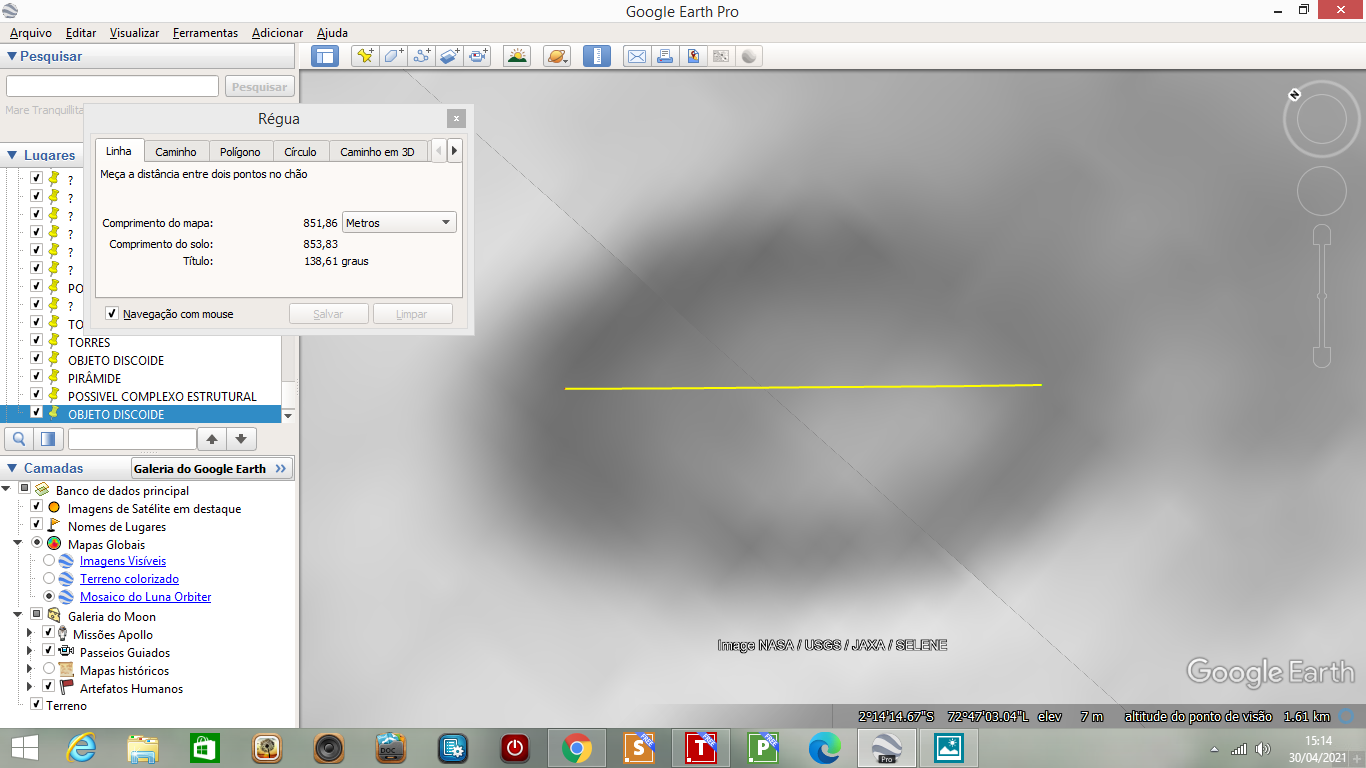This screenshot has height=768, width=1366.
Task: Move the selected place up with the arrow
Action: [x=212, y=438]
